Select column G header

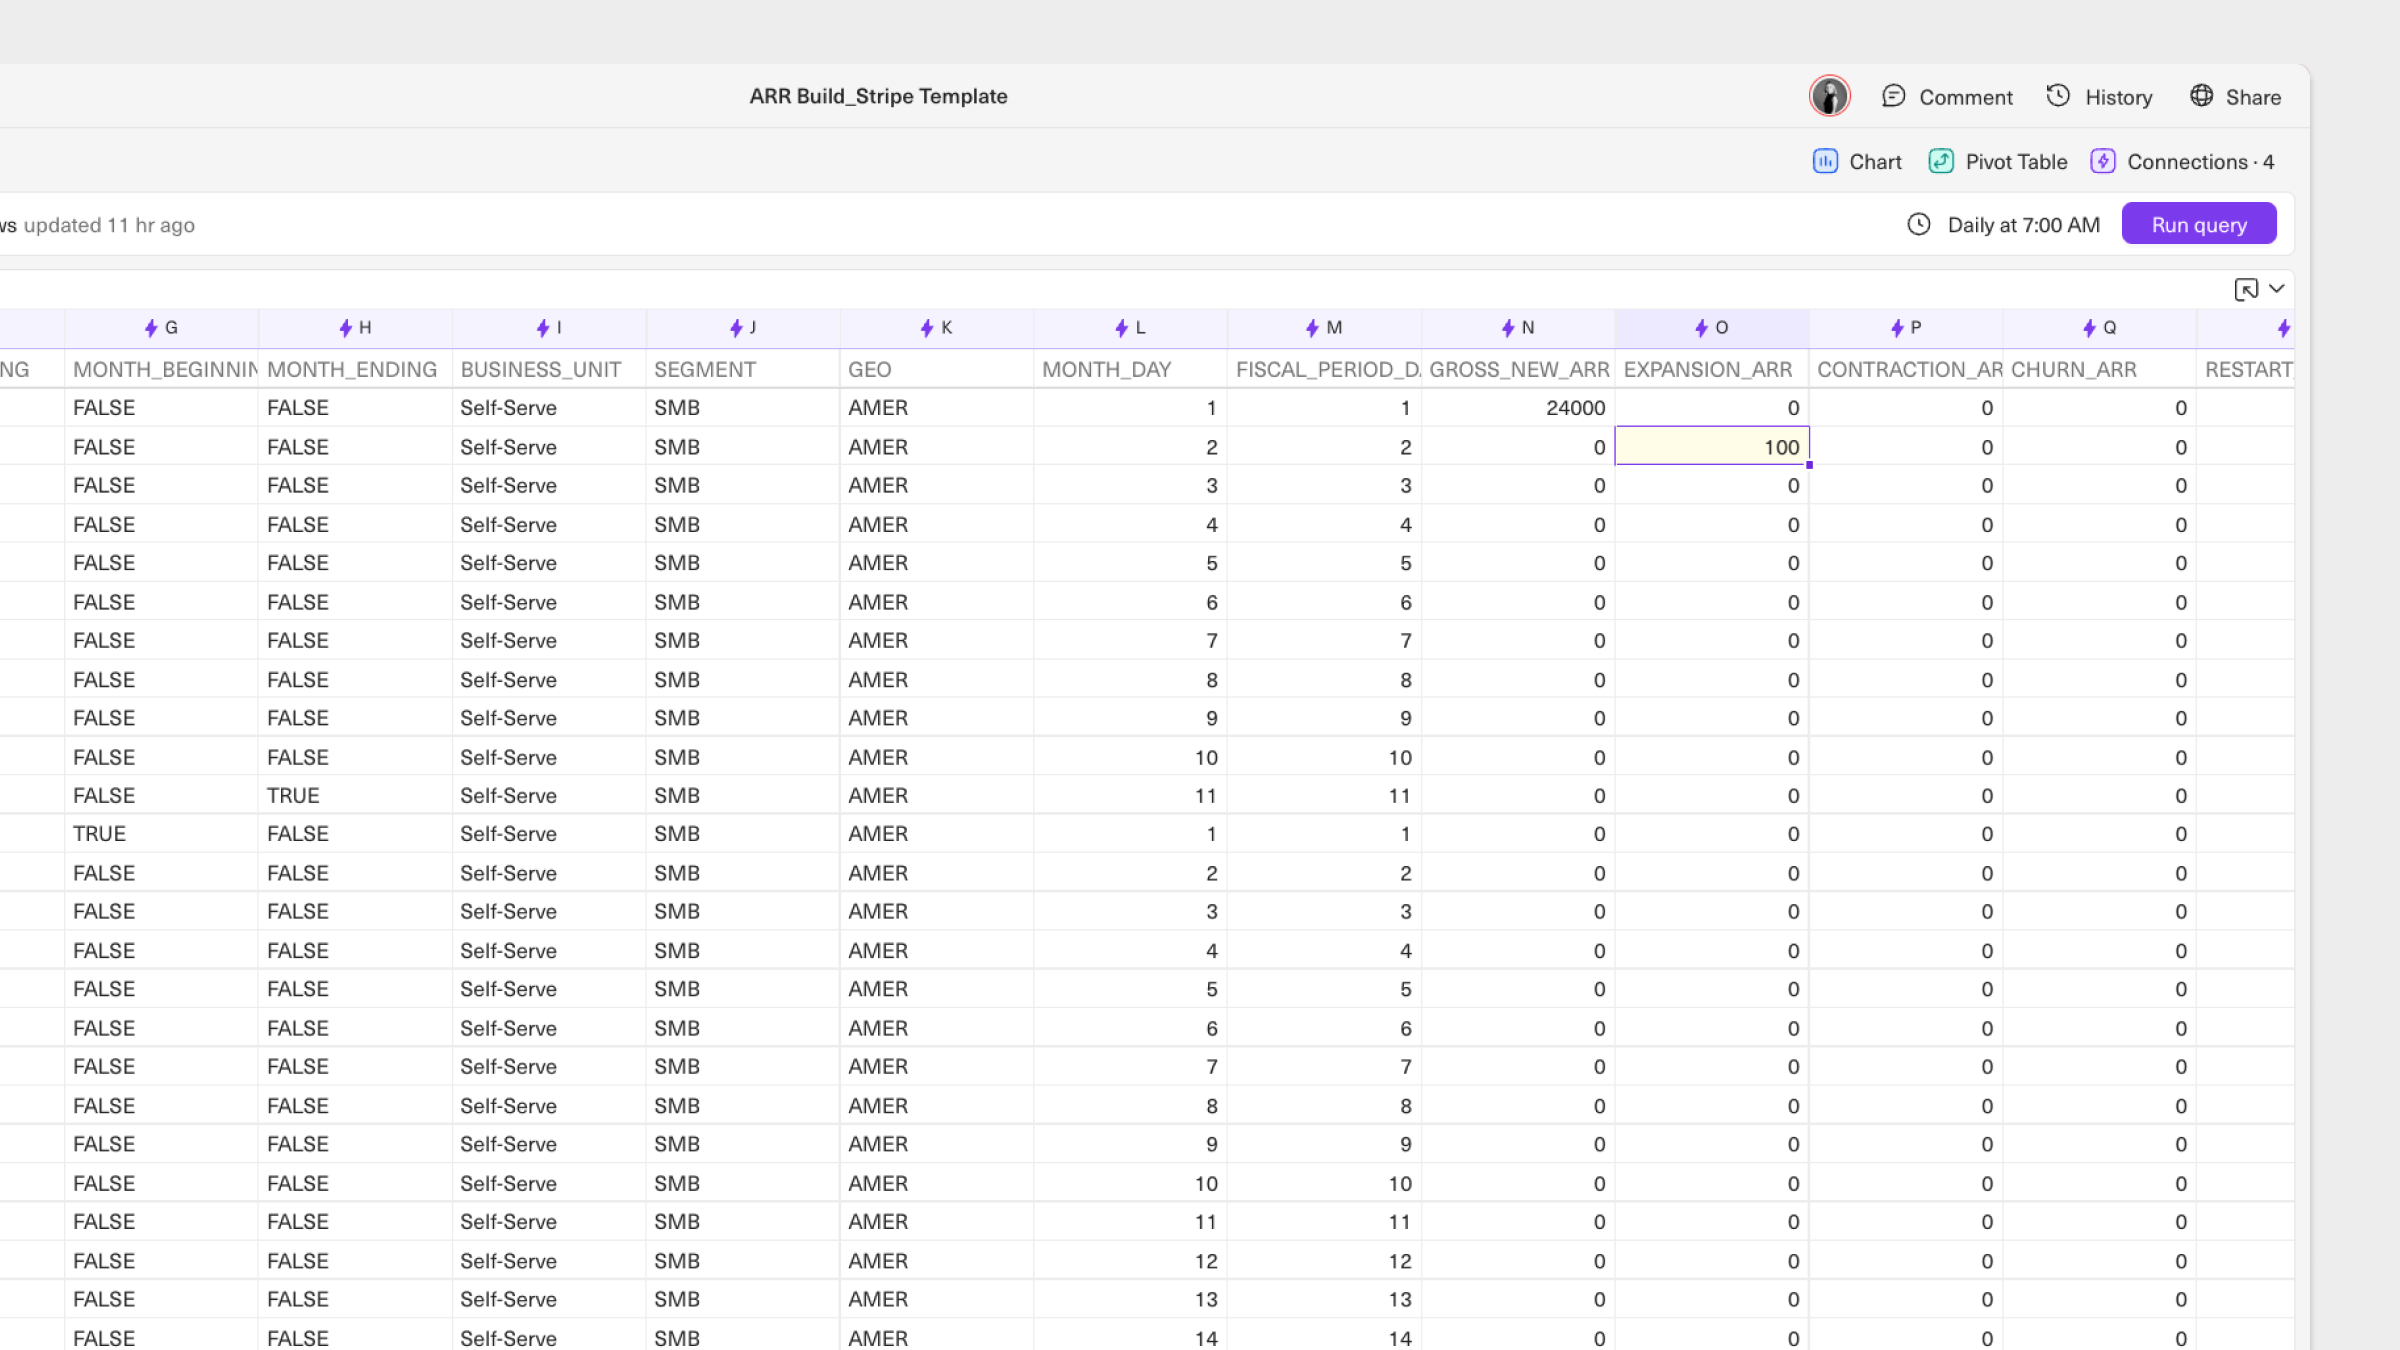coord(161,328)
